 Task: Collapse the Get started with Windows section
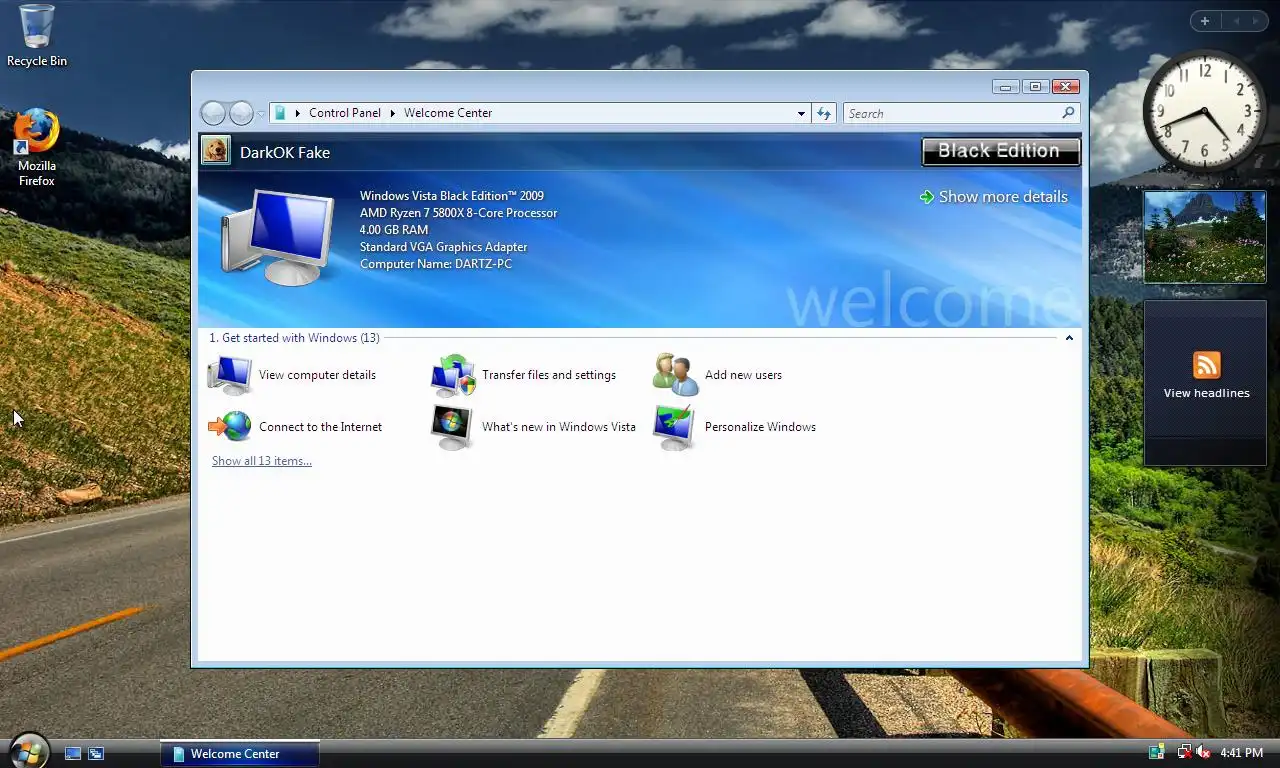click(1069, 338)
